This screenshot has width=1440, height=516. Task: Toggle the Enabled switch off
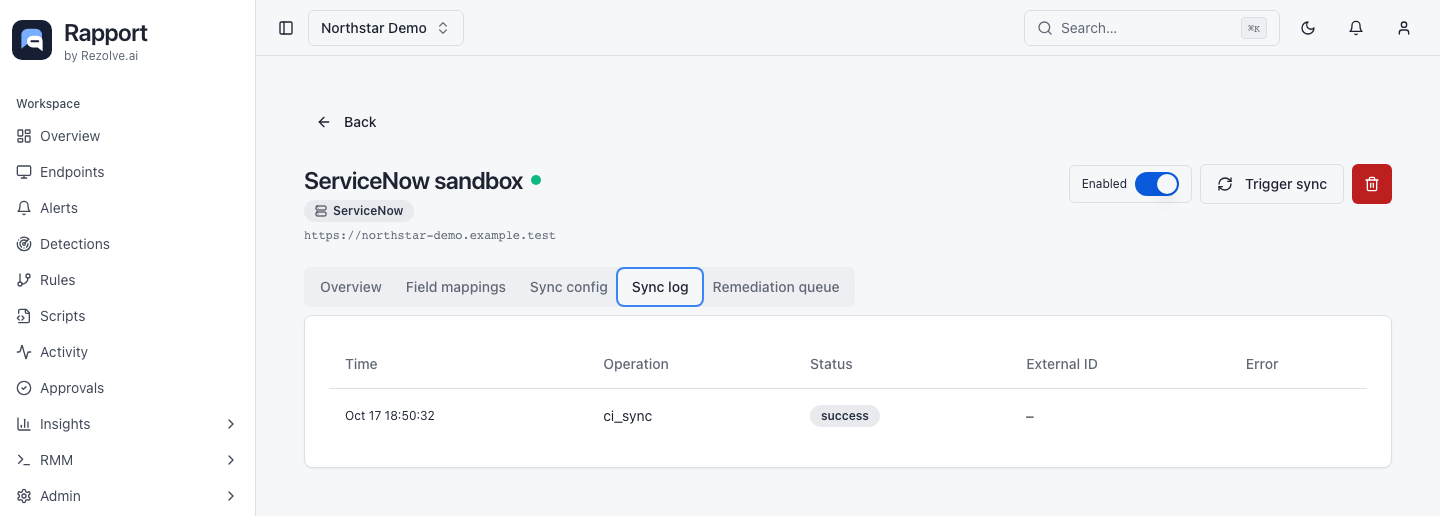click(x=1157, y=184)
